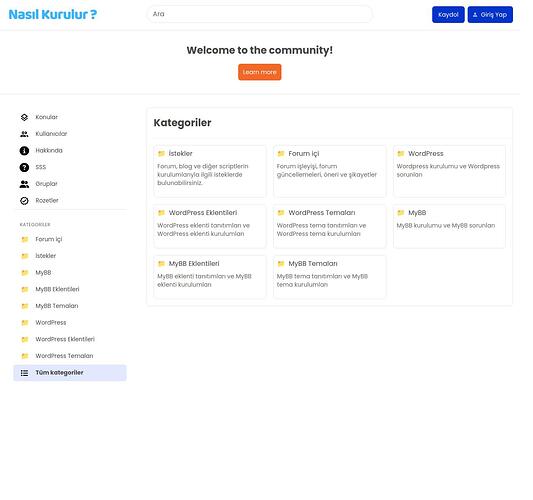Click the Kategoriler heading
This screenshot has width=533, height=500.
182,123
